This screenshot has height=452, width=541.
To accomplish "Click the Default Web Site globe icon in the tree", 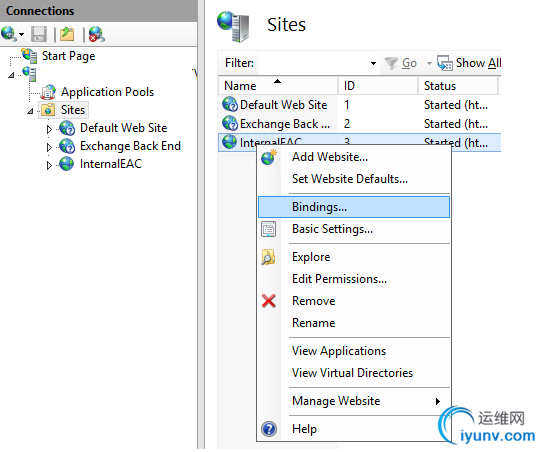I will [67, 128].
